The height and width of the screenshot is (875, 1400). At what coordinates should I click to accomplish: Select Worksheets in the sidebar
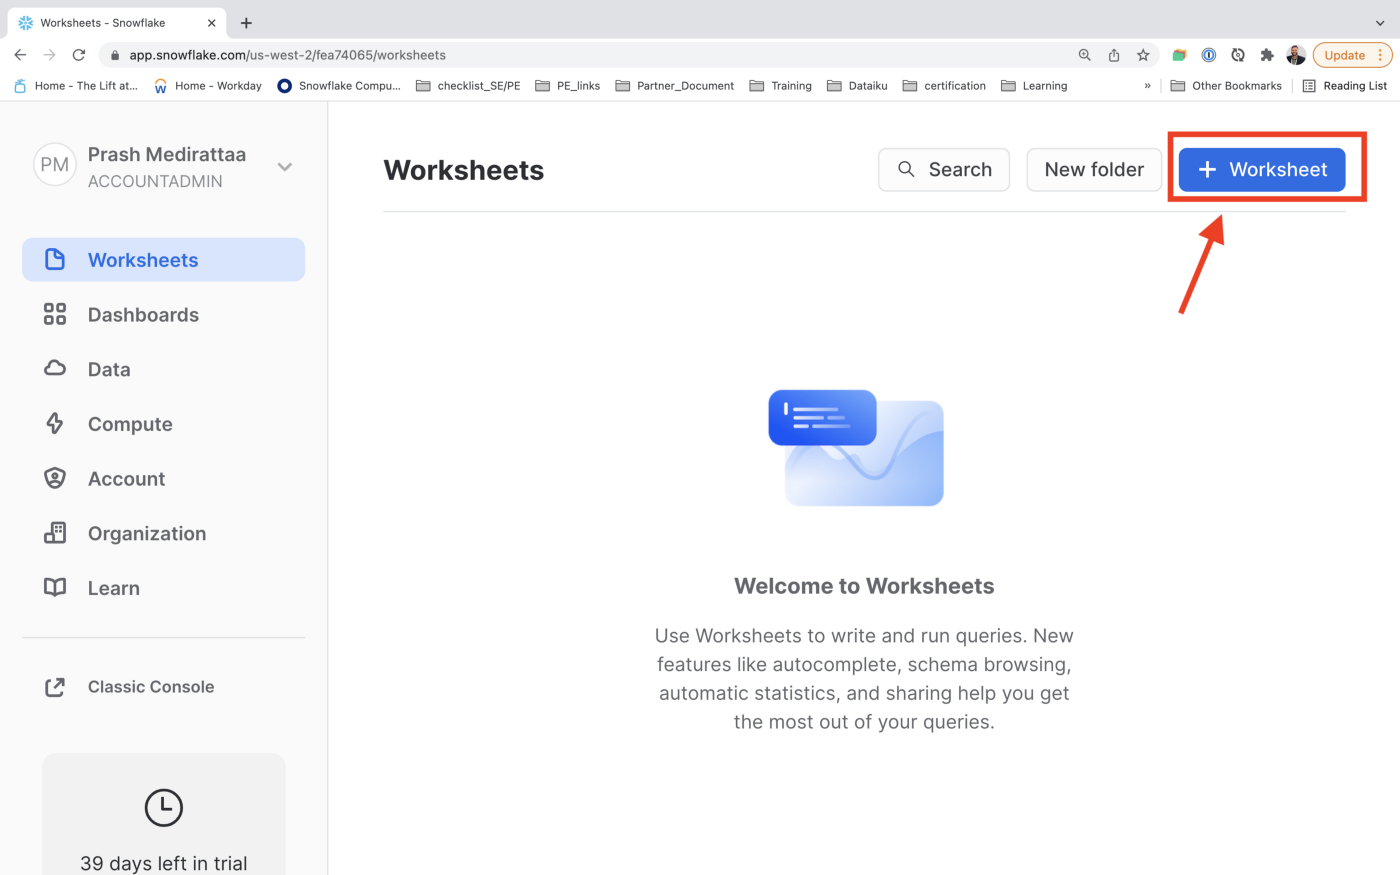[x=164, y=260]
